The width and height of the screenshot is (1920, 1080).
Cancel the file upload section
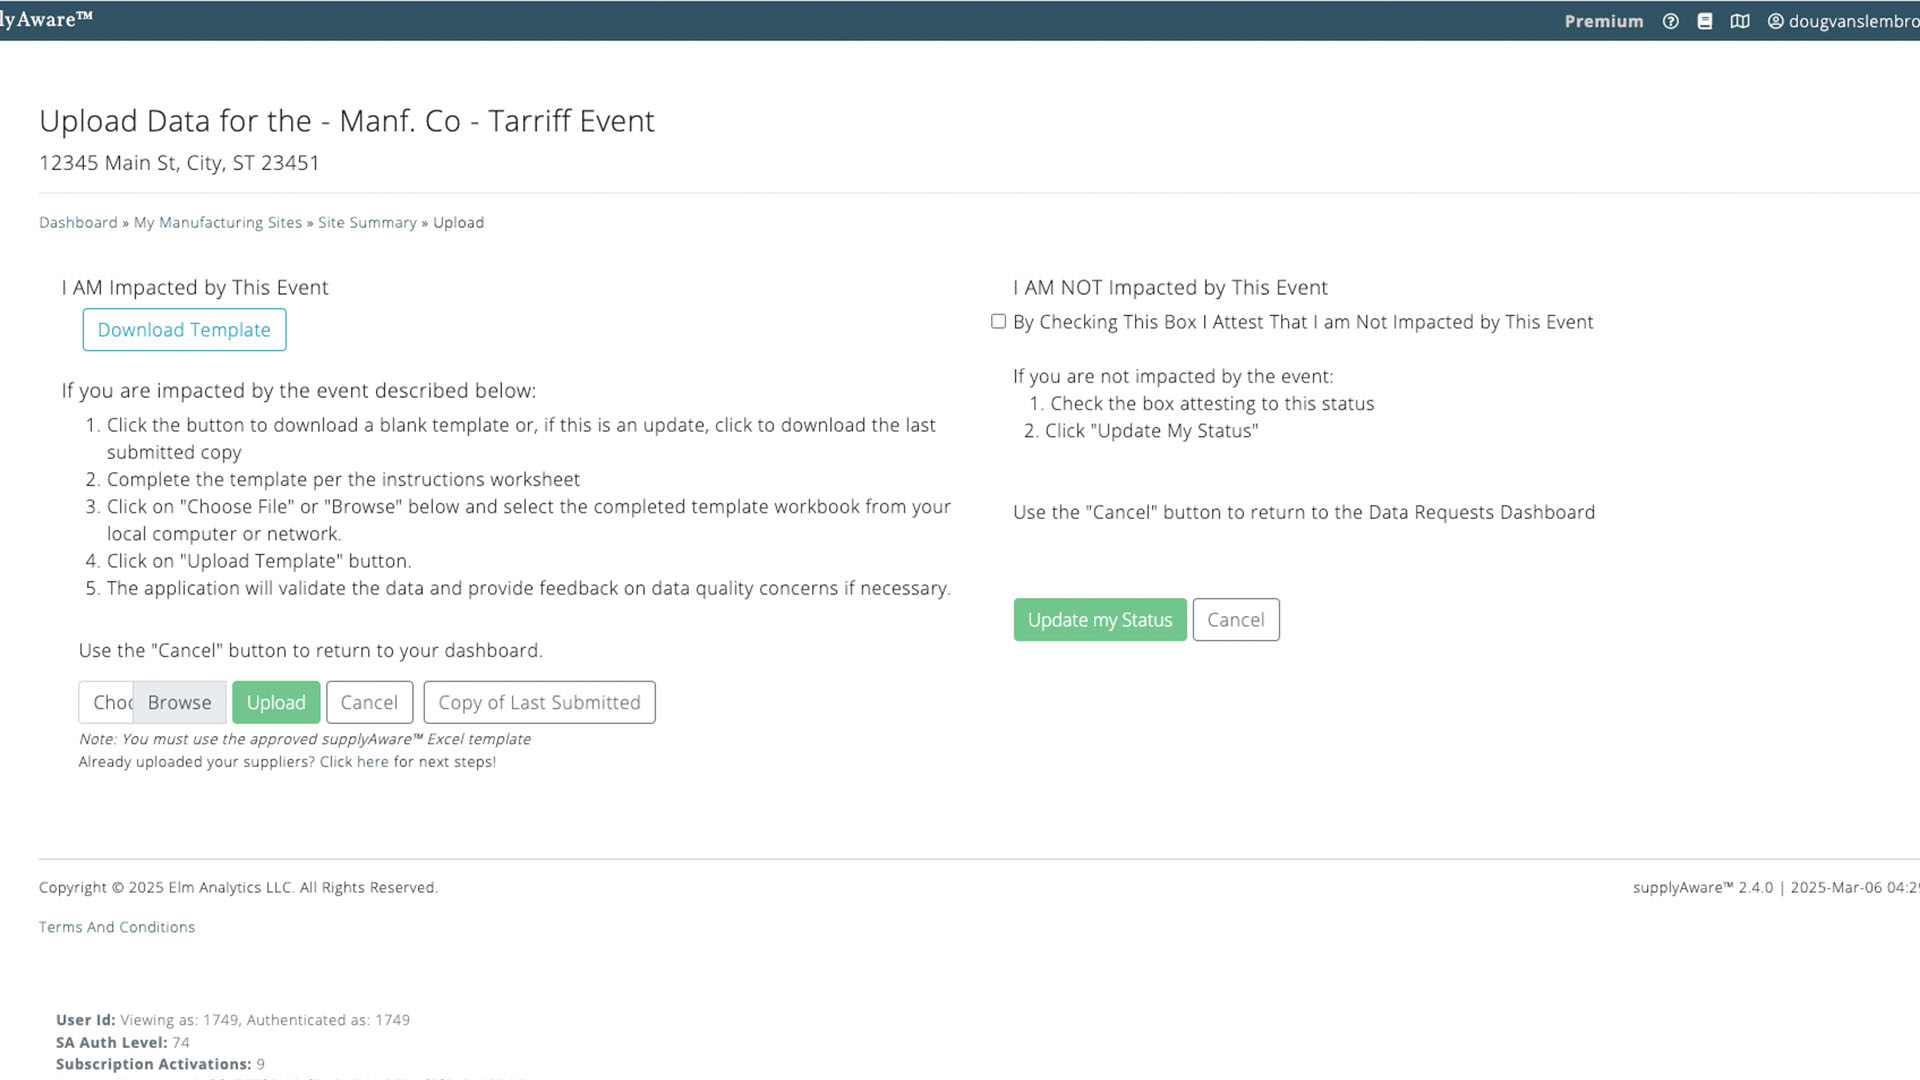[x=369, y=702]
